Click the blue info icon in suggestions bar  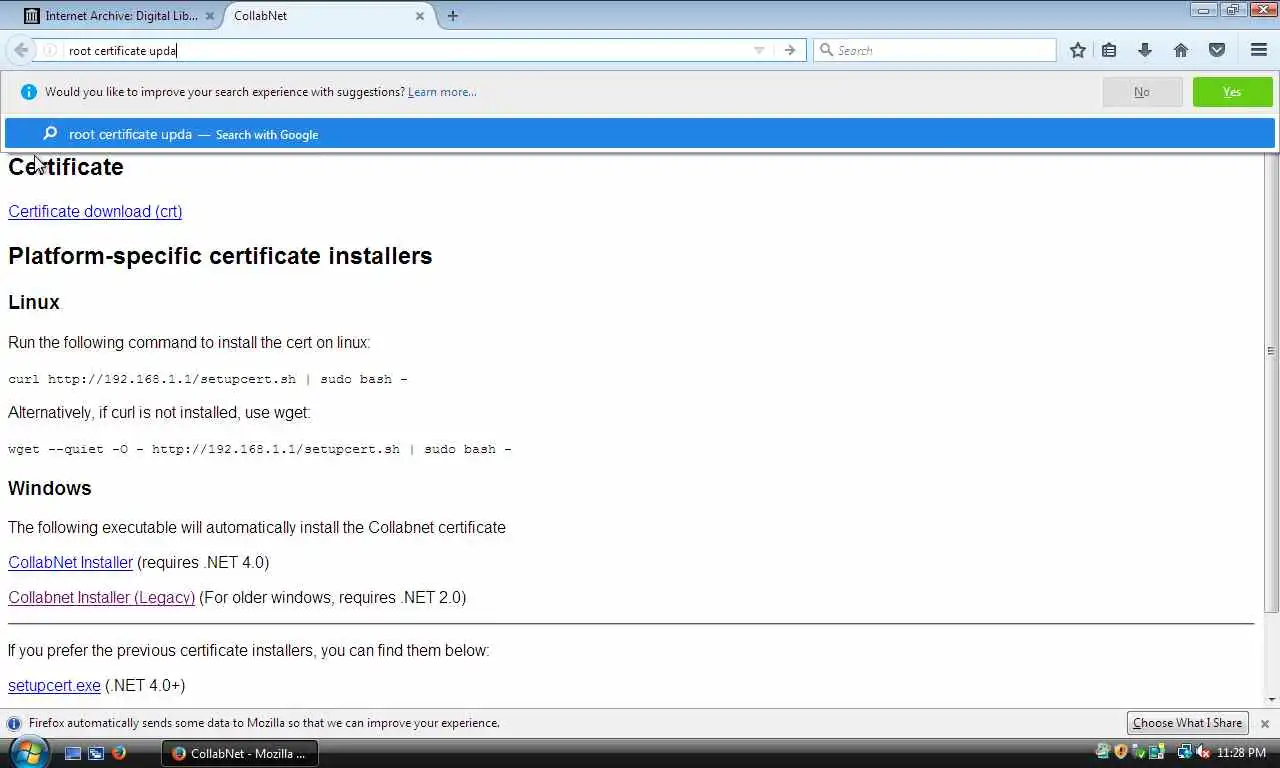[x=28, y=92]
